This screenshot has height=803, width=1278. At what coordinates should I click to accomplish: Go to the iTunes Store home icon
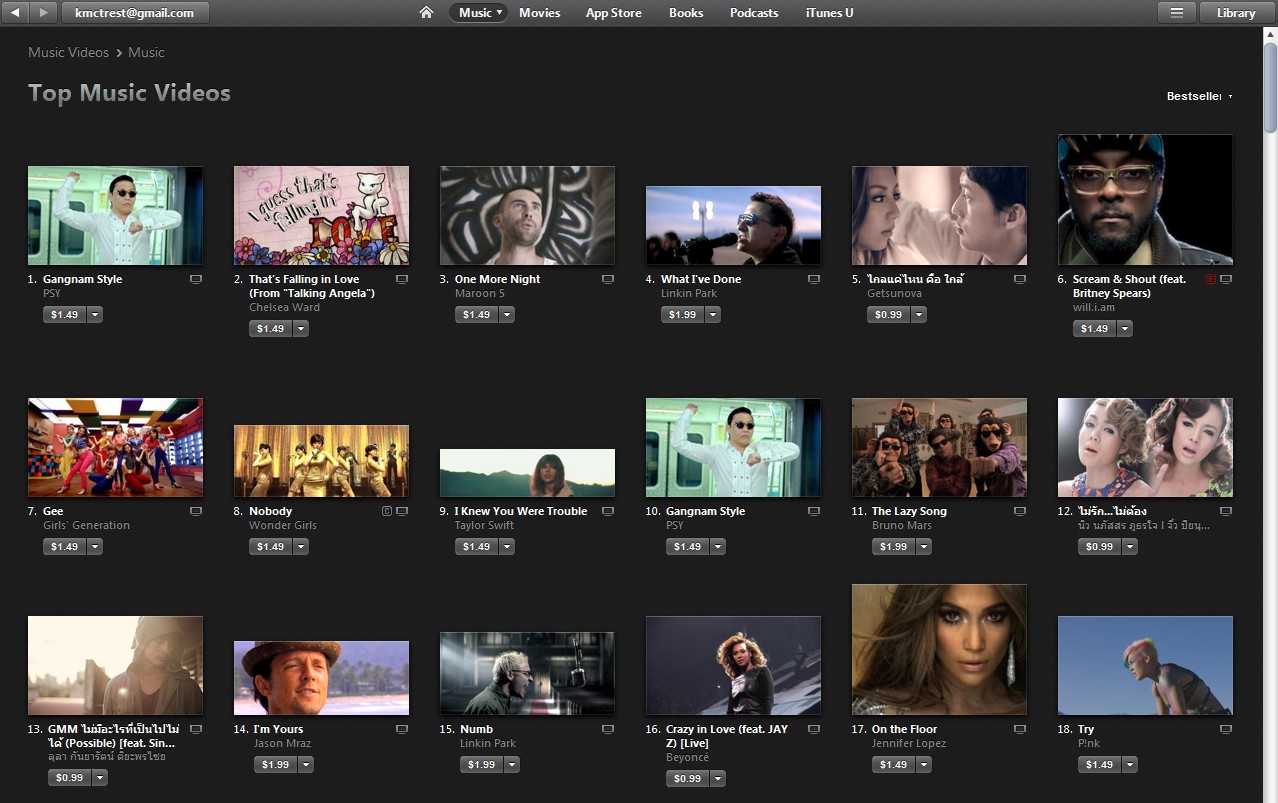426,13
